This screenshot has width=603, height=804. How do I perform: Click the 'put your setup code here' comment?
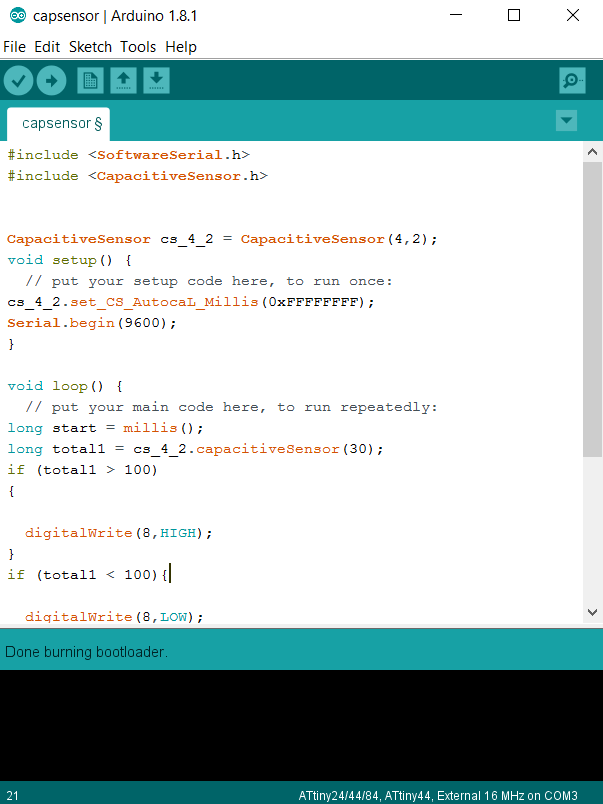point(209,281)
